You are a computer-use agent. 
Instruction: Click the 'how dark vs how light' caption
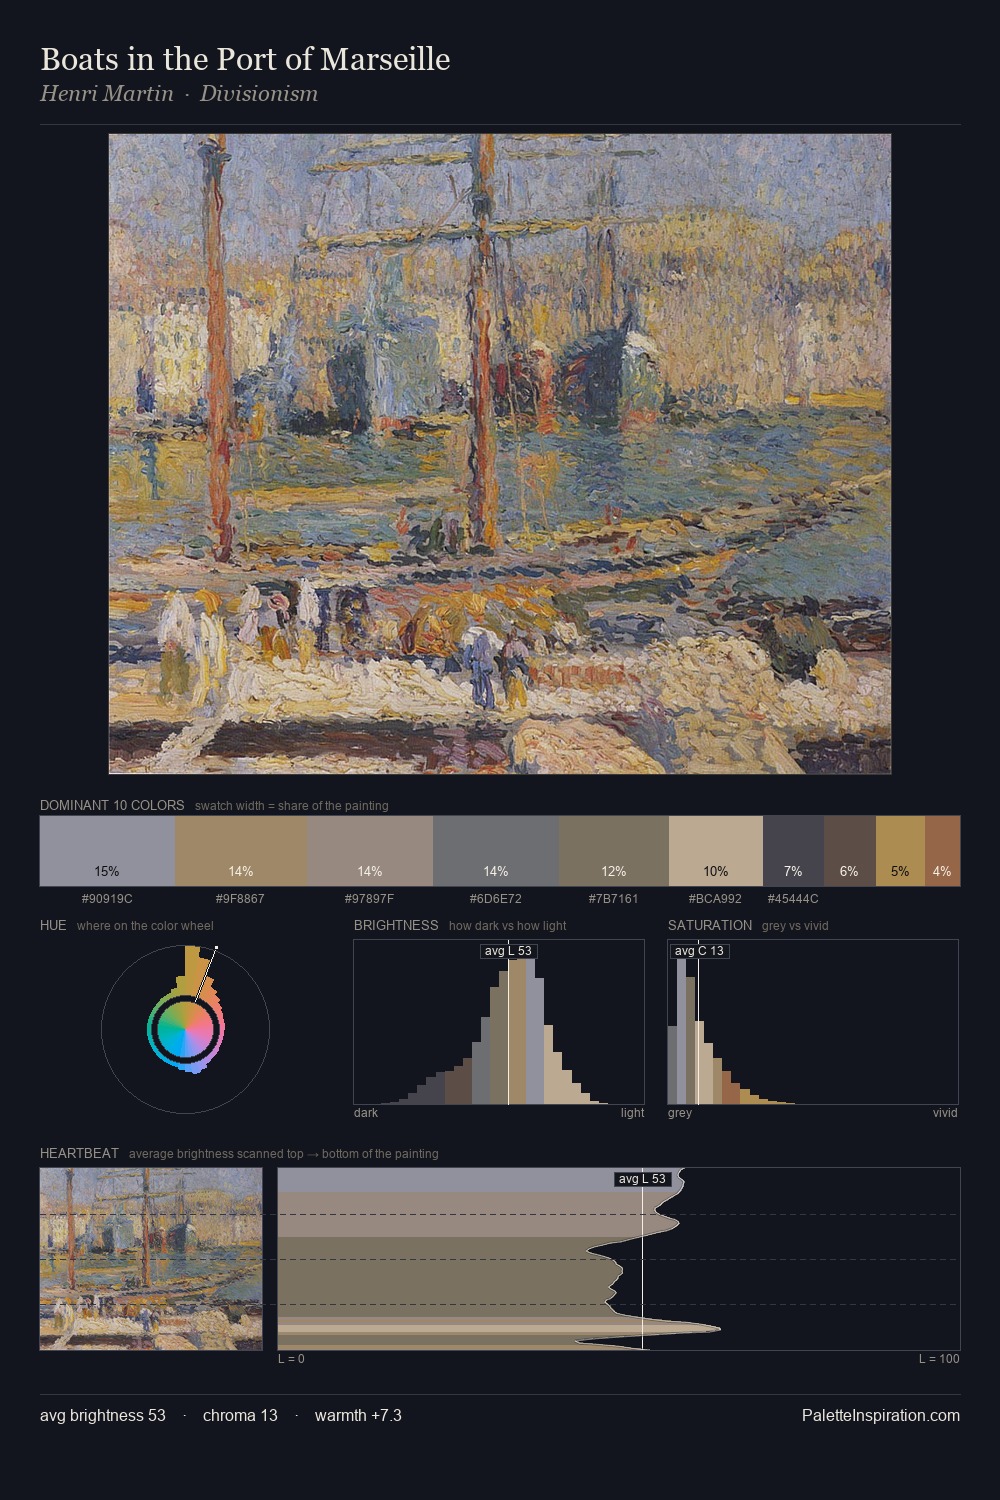tap(508, 926)
